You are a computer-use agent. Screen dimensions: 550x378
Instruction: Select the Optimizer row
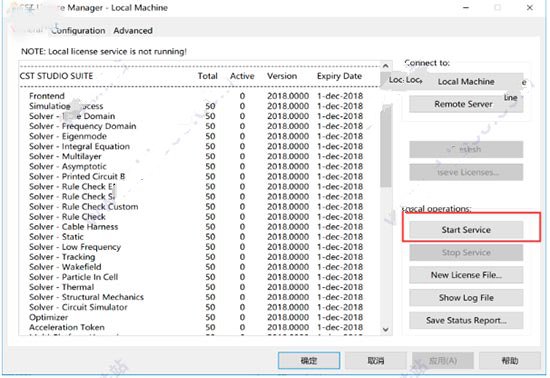[196, 318]
